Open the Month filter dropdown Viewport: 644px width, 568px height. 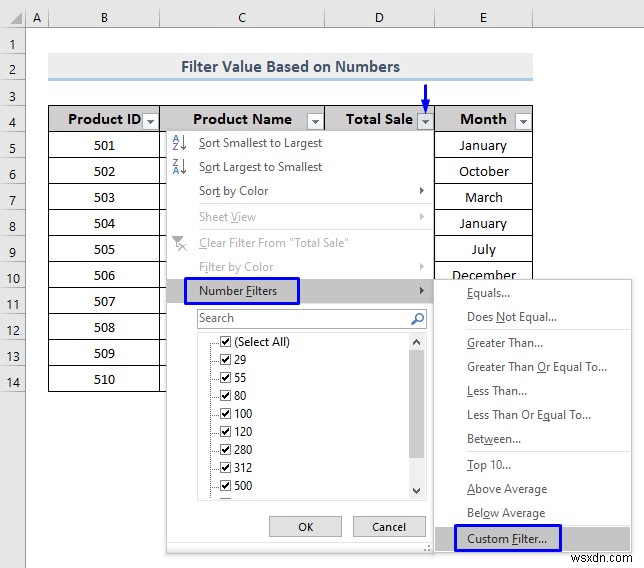(523, 122)
